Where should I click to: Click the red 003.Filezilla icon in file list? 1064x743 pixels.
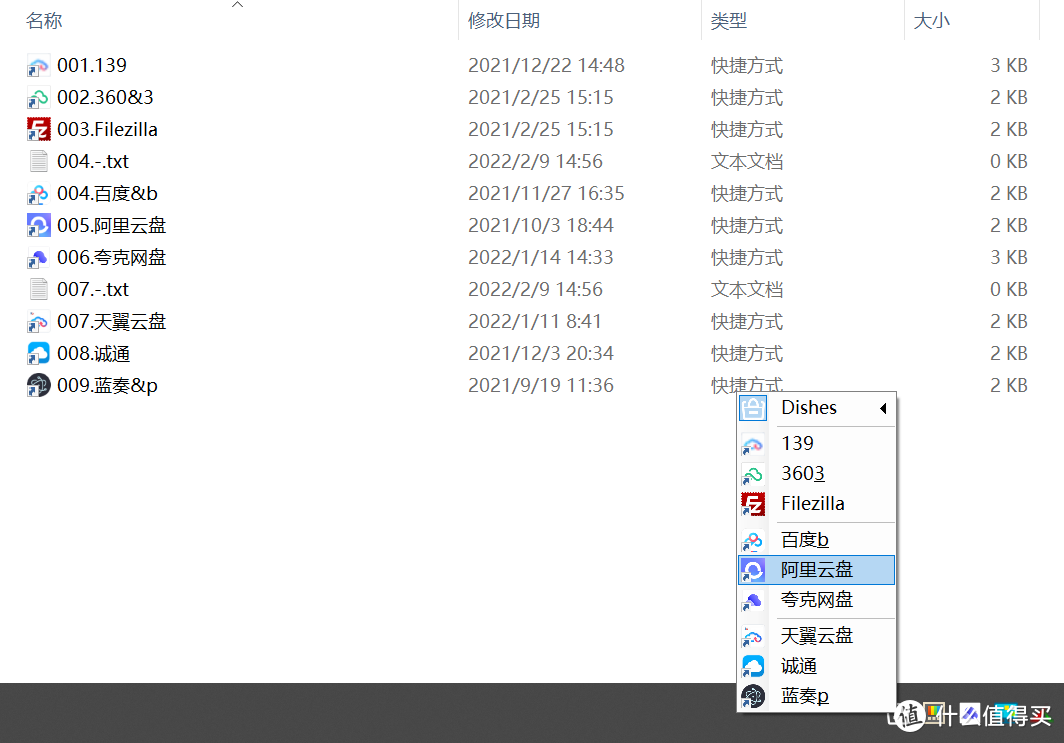coord(38,130)
